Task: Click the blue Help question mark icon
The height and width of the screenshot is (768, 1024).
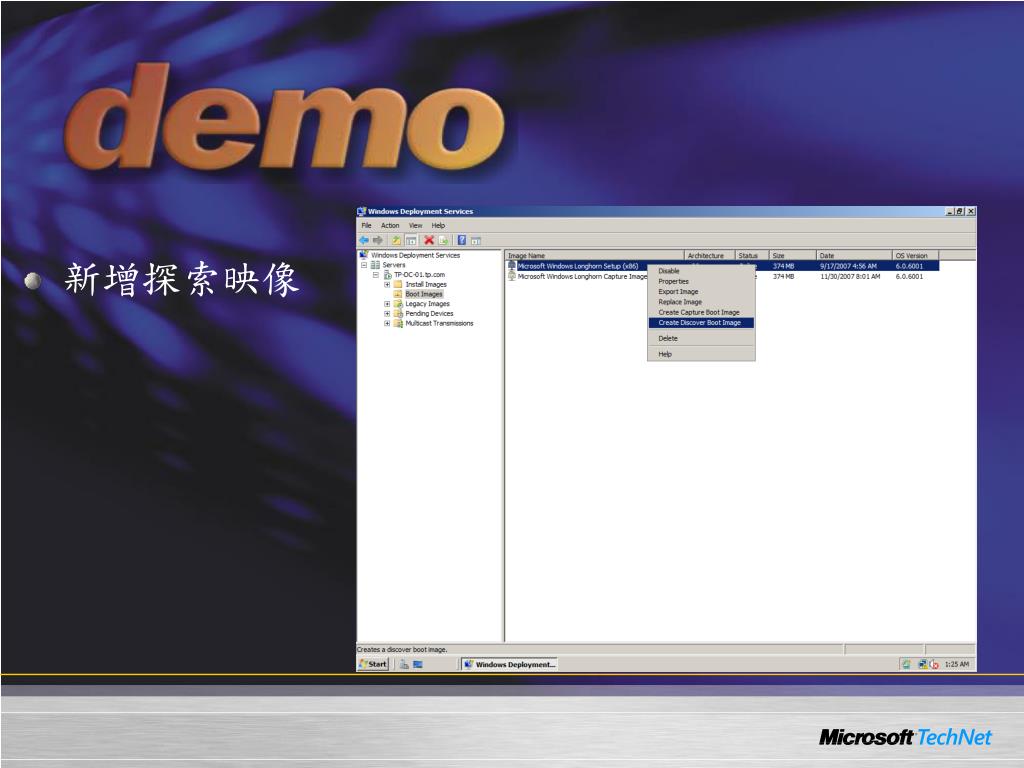Action: [462, 240]
